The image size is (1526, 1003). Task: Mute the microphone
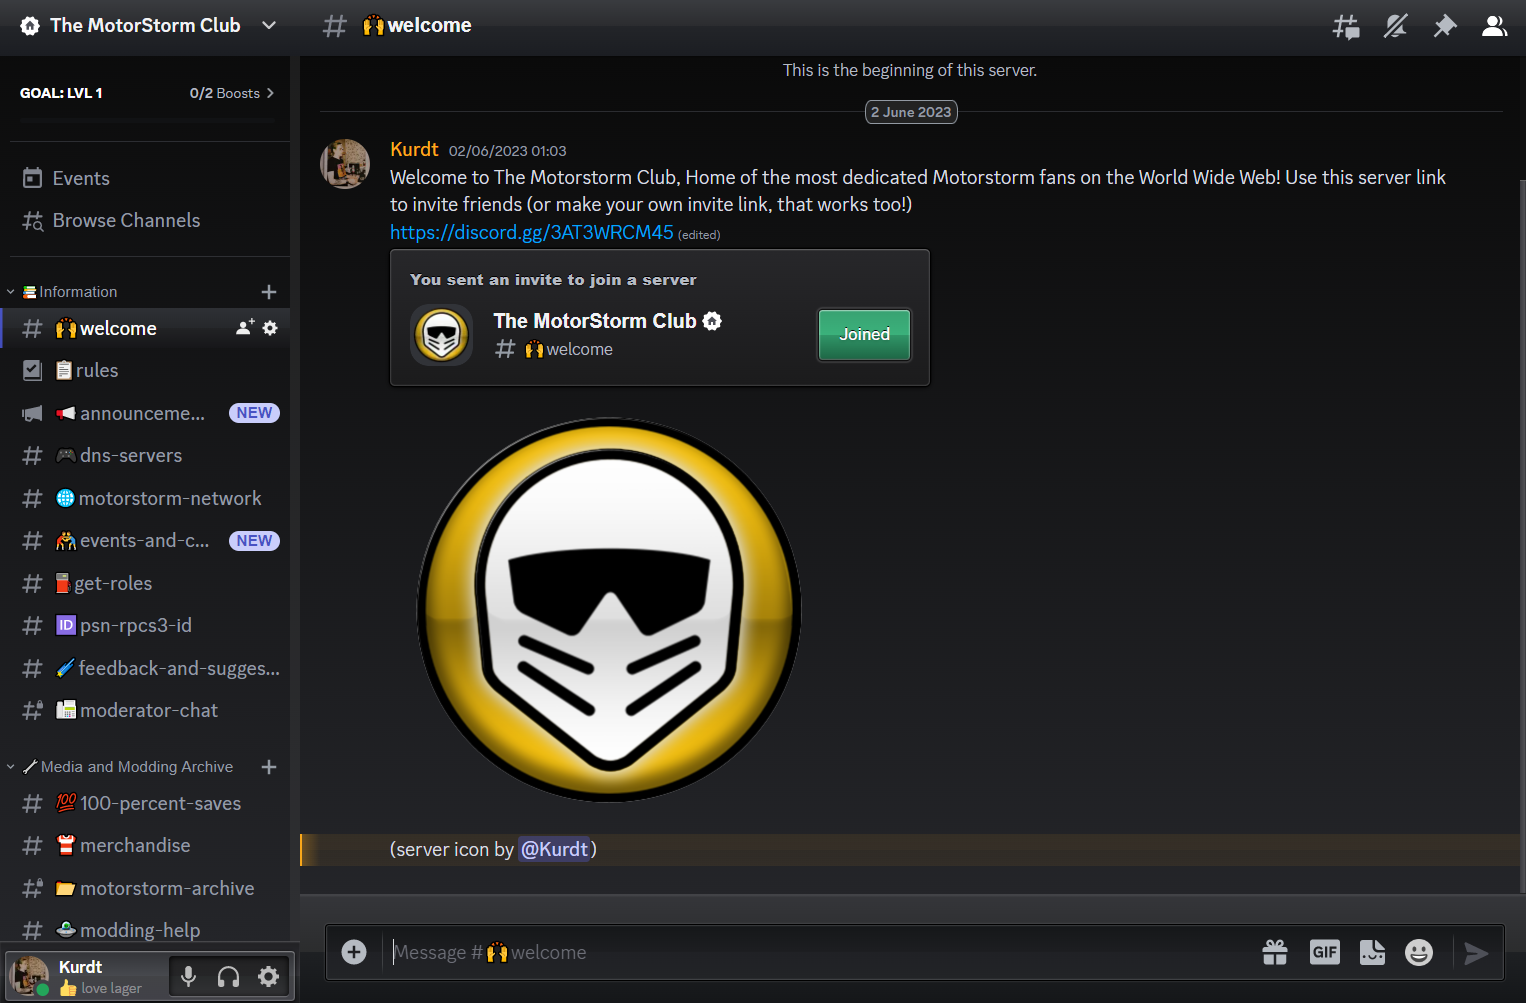coord(188,976)
